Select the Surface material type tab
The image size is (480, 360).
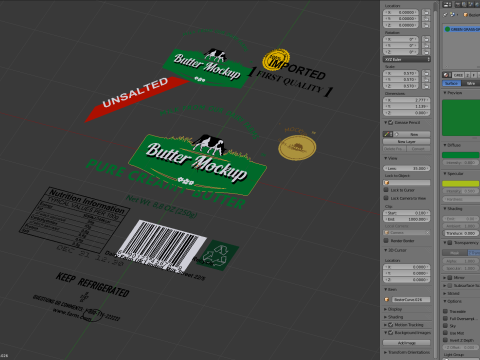(452, 83)
